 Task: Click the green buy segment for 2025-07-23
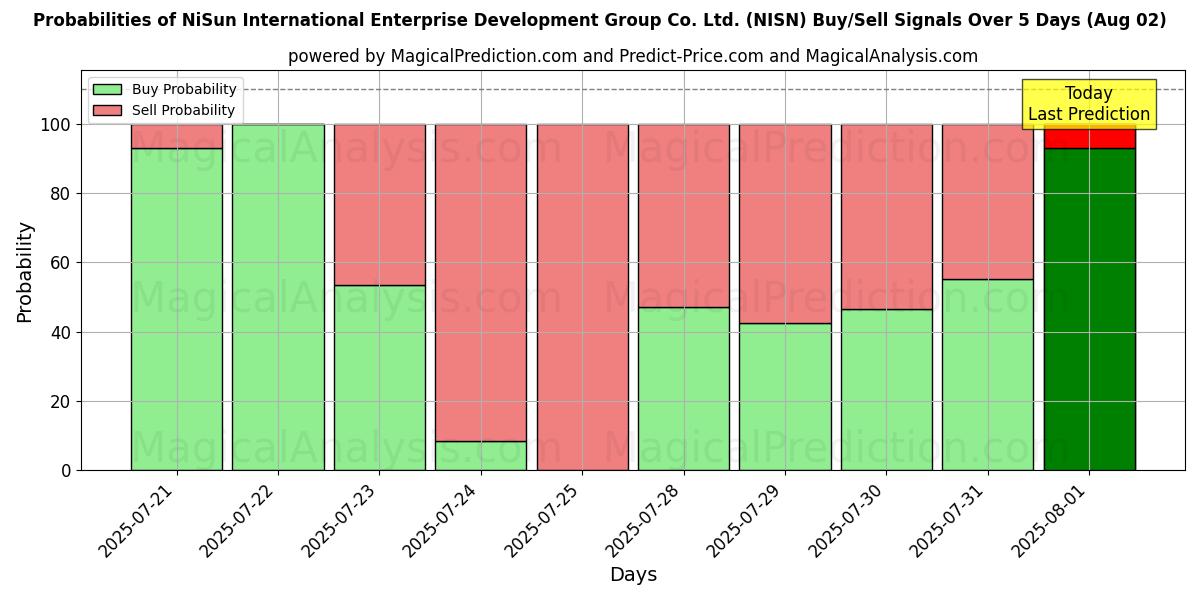click(x=380, y=378)
